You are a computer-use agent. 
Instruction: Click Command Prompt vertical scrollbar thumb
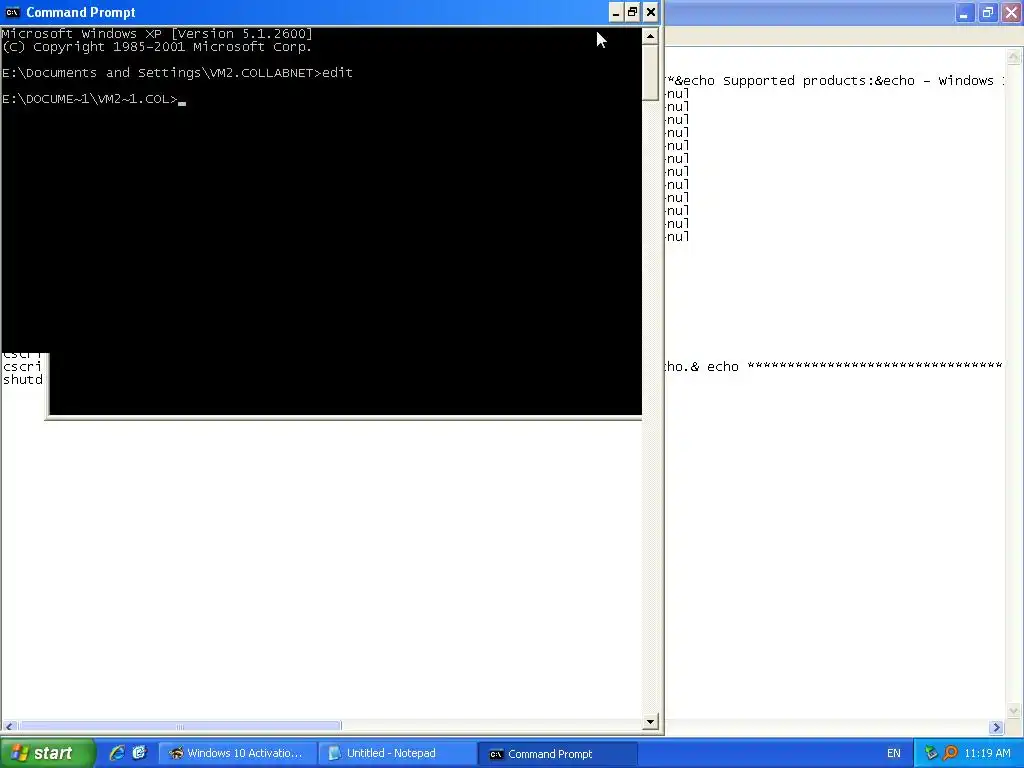click(x=650, y=72)
